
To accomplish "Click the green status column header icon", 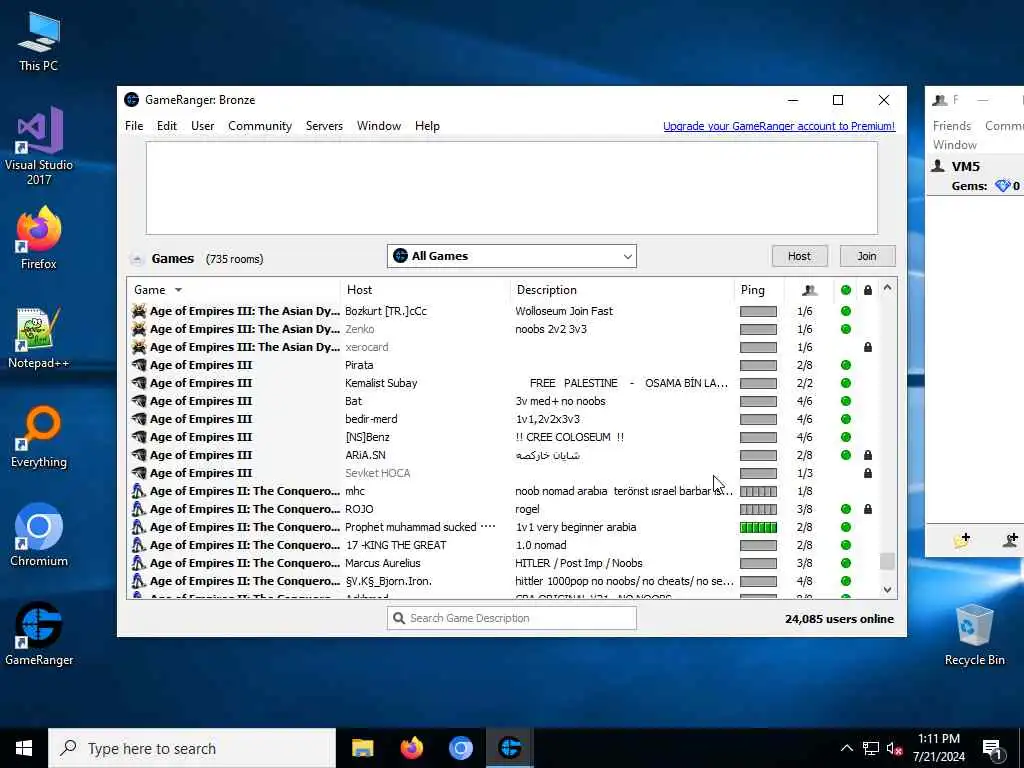I will tap(846, 290).
